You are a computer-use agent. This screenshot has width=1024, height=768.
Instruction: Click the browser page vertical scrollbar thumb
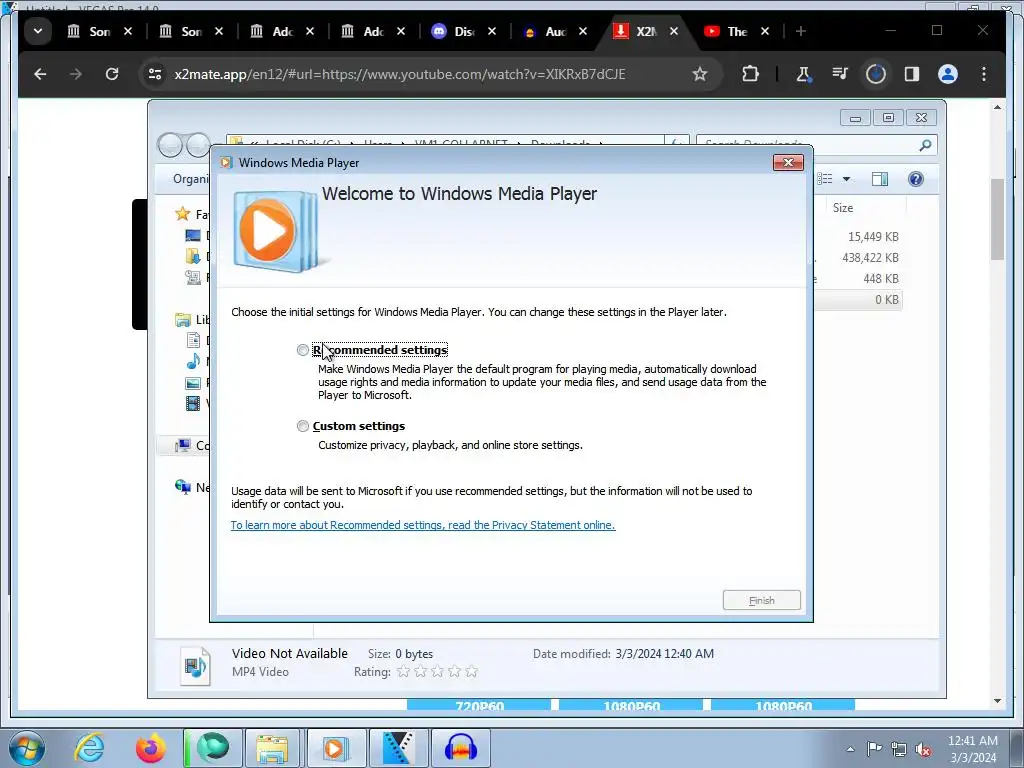pos(997,219)
